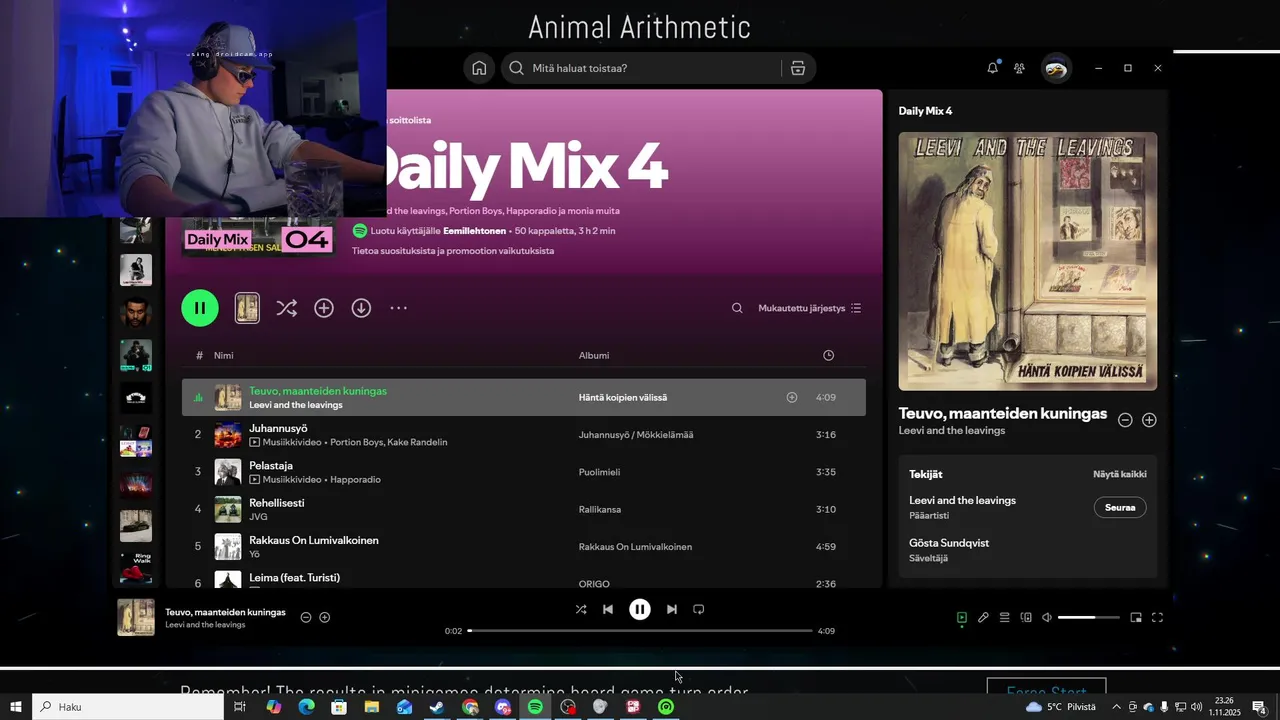Add Teuvo track to liked songs in row
The width and height of the screenshot is (1280, 720).
pyautogui.click(x=792, y=397)
